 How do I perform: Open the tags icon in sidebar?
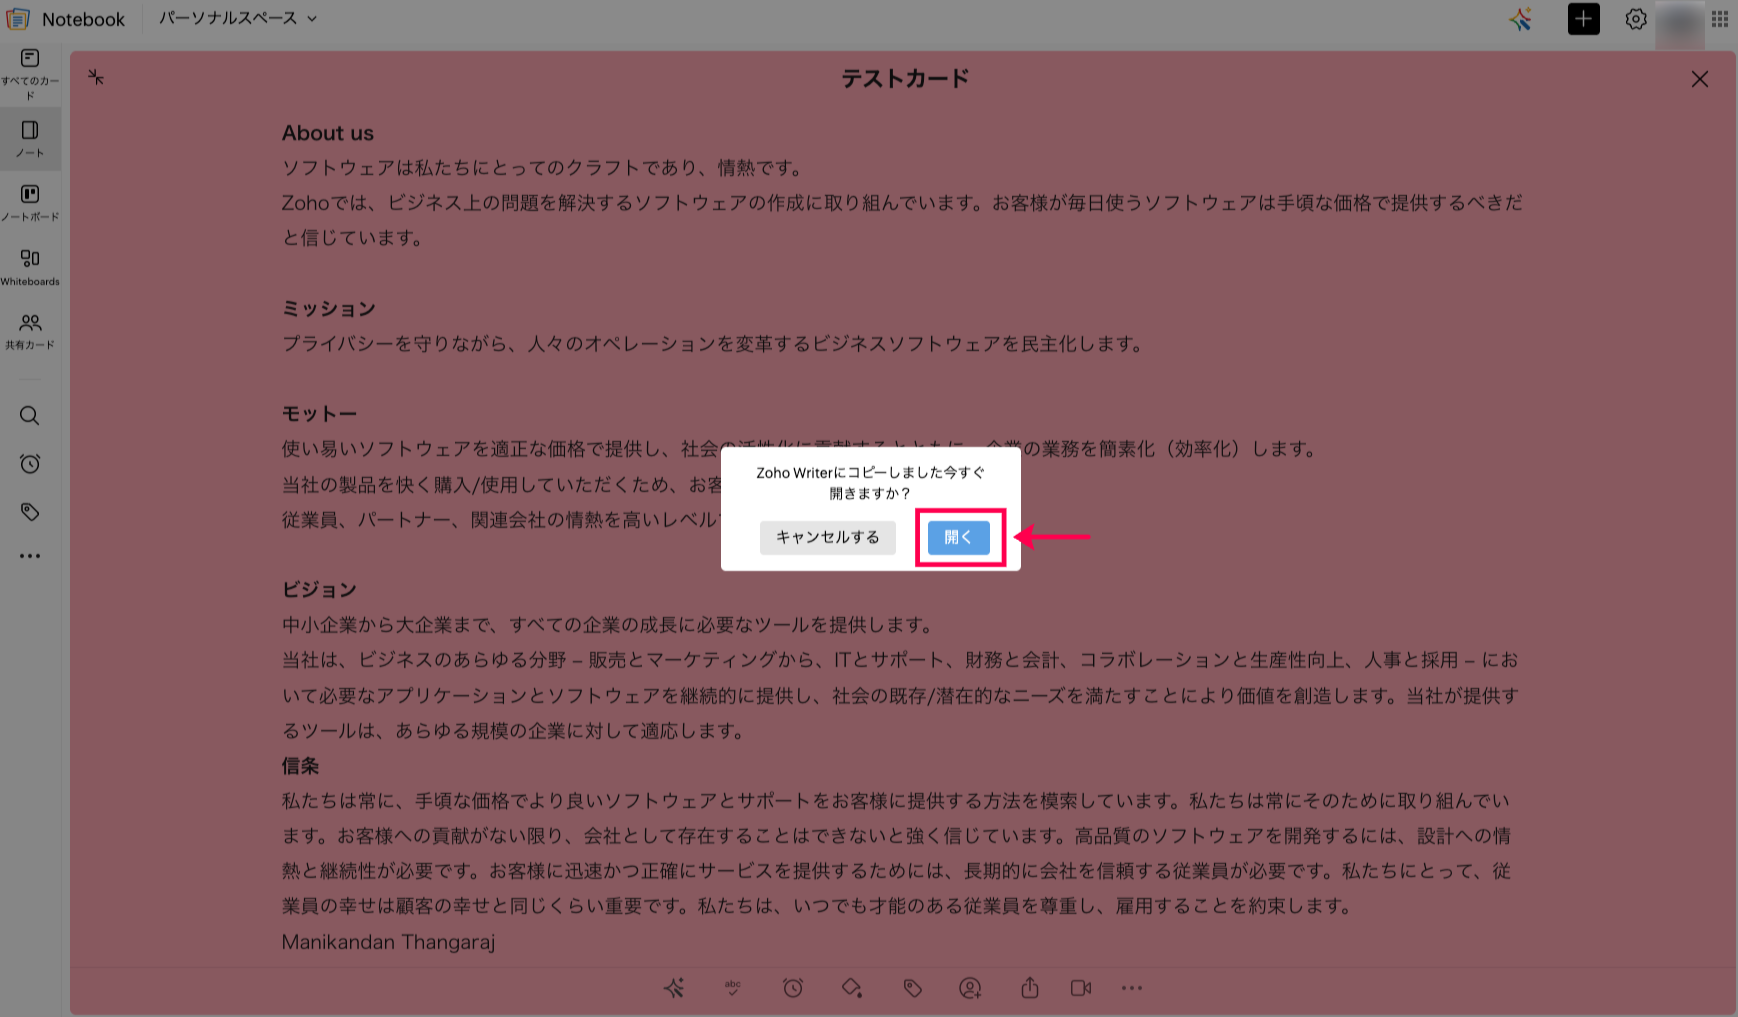click(30, 512)
